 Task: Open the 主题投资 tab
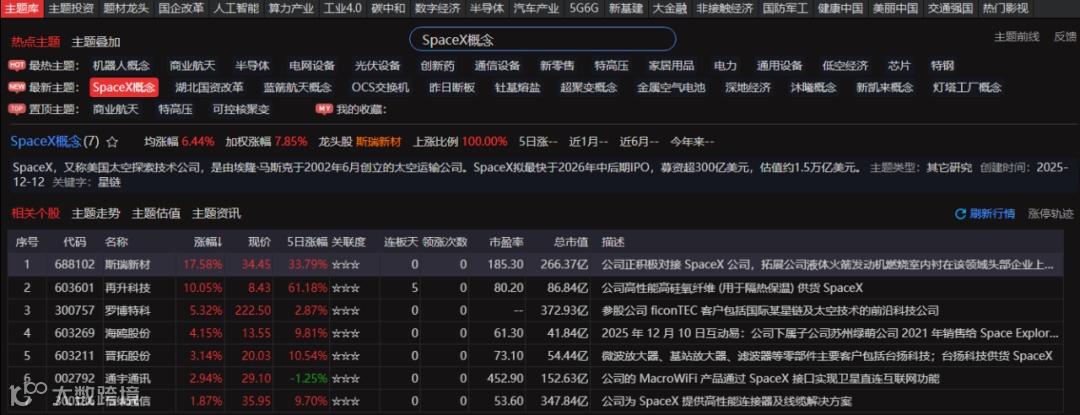[x=71, y=8]
